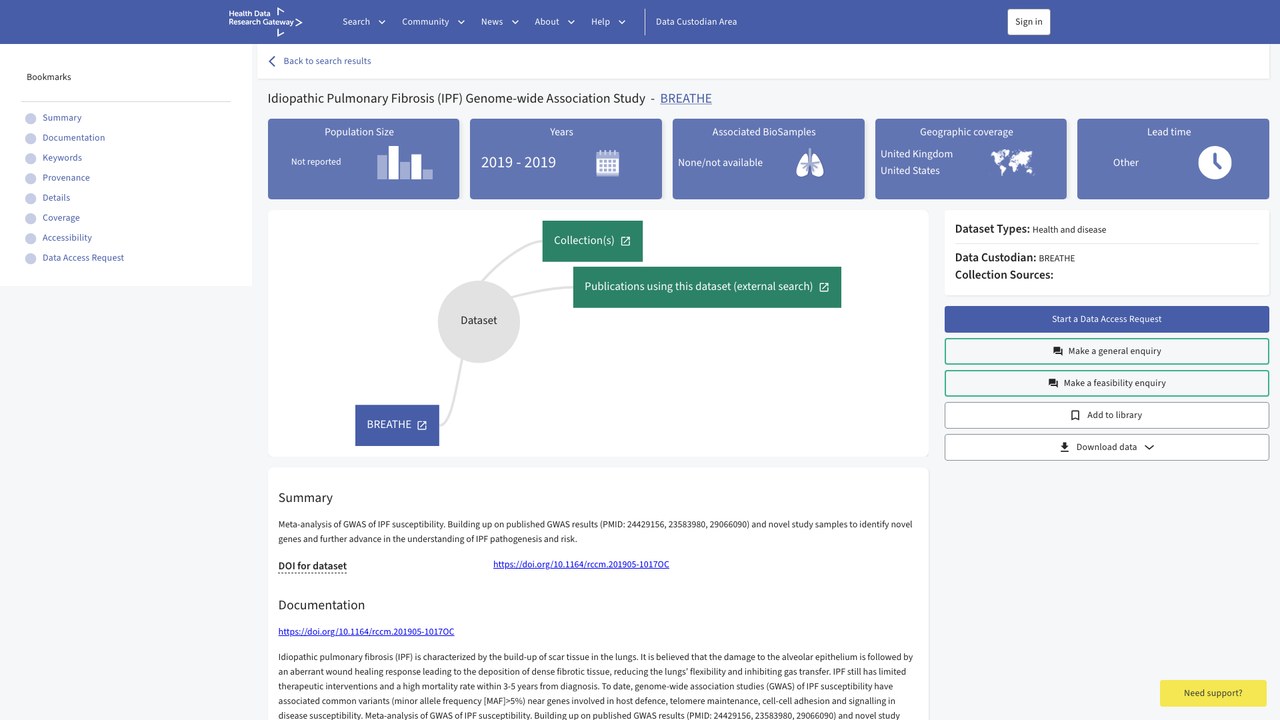Open the Data Custodian Area menu item
The height and width of the screenshot is (720, 1280).
pos(696,22)
